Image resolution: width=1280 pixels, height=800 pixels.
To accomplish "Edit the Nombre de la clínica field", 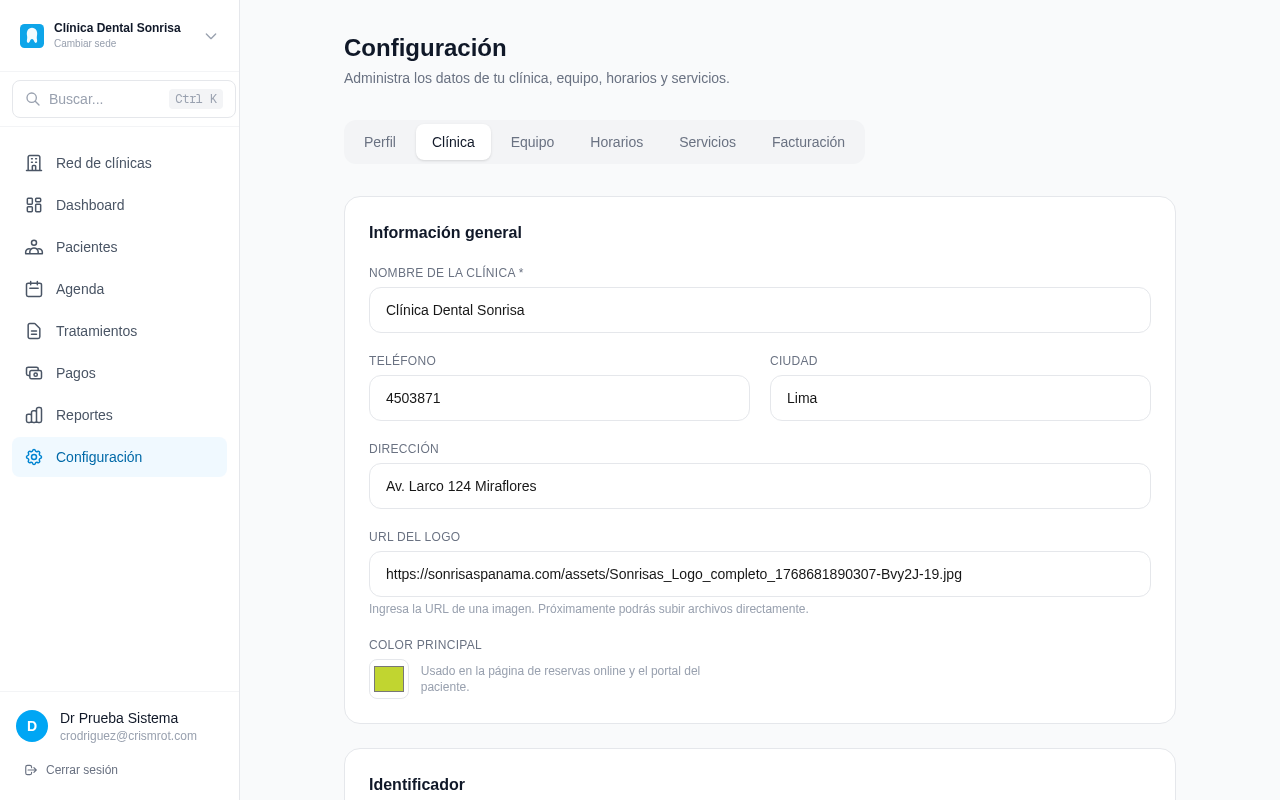I will 760,310.
